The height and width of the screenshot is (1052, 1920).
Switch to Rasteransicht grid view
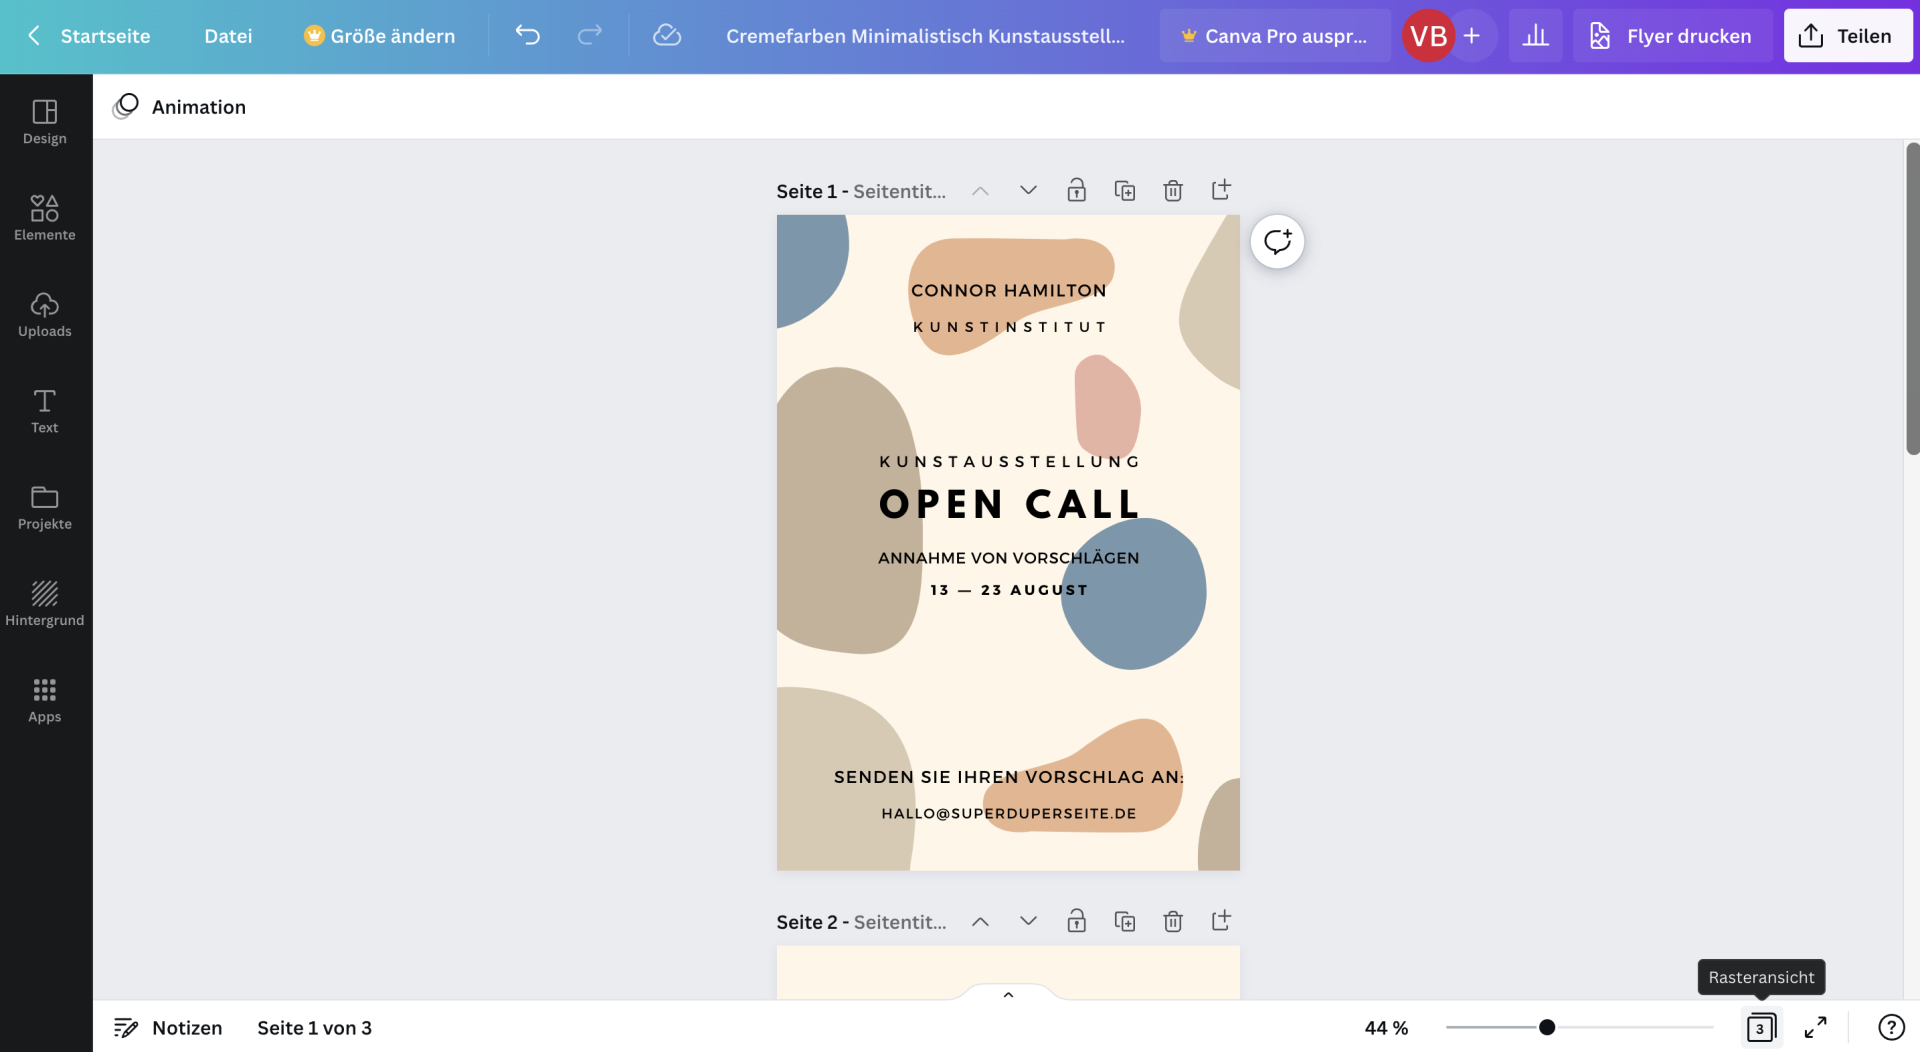[1761, 1027]
